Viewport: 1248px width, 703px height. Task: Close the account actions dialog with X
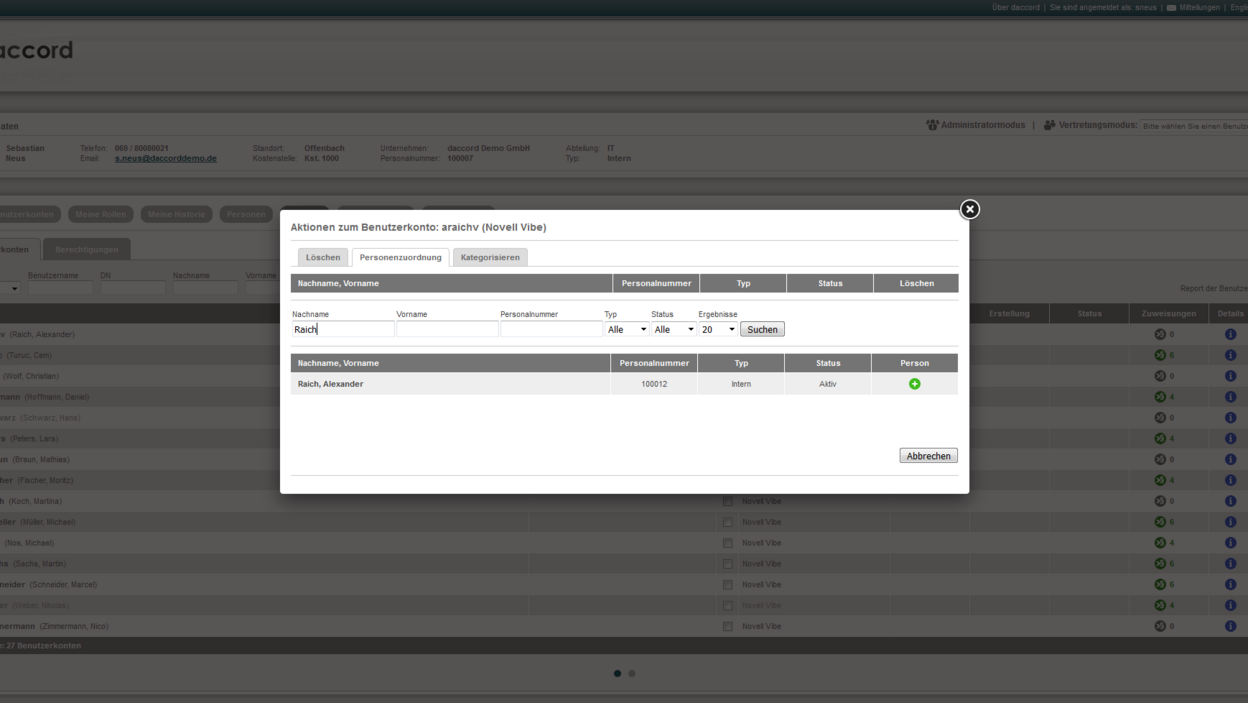pyautogui.click(x=969, y=209)
